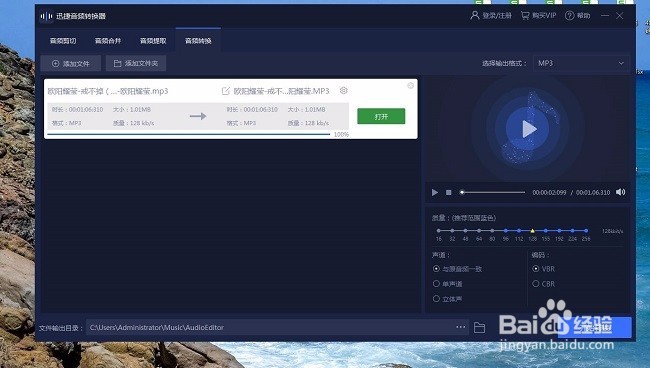Screen dimensions: 650x368
Task: Switch to the 音频转换 tab
Action: (x=198, y=41)
